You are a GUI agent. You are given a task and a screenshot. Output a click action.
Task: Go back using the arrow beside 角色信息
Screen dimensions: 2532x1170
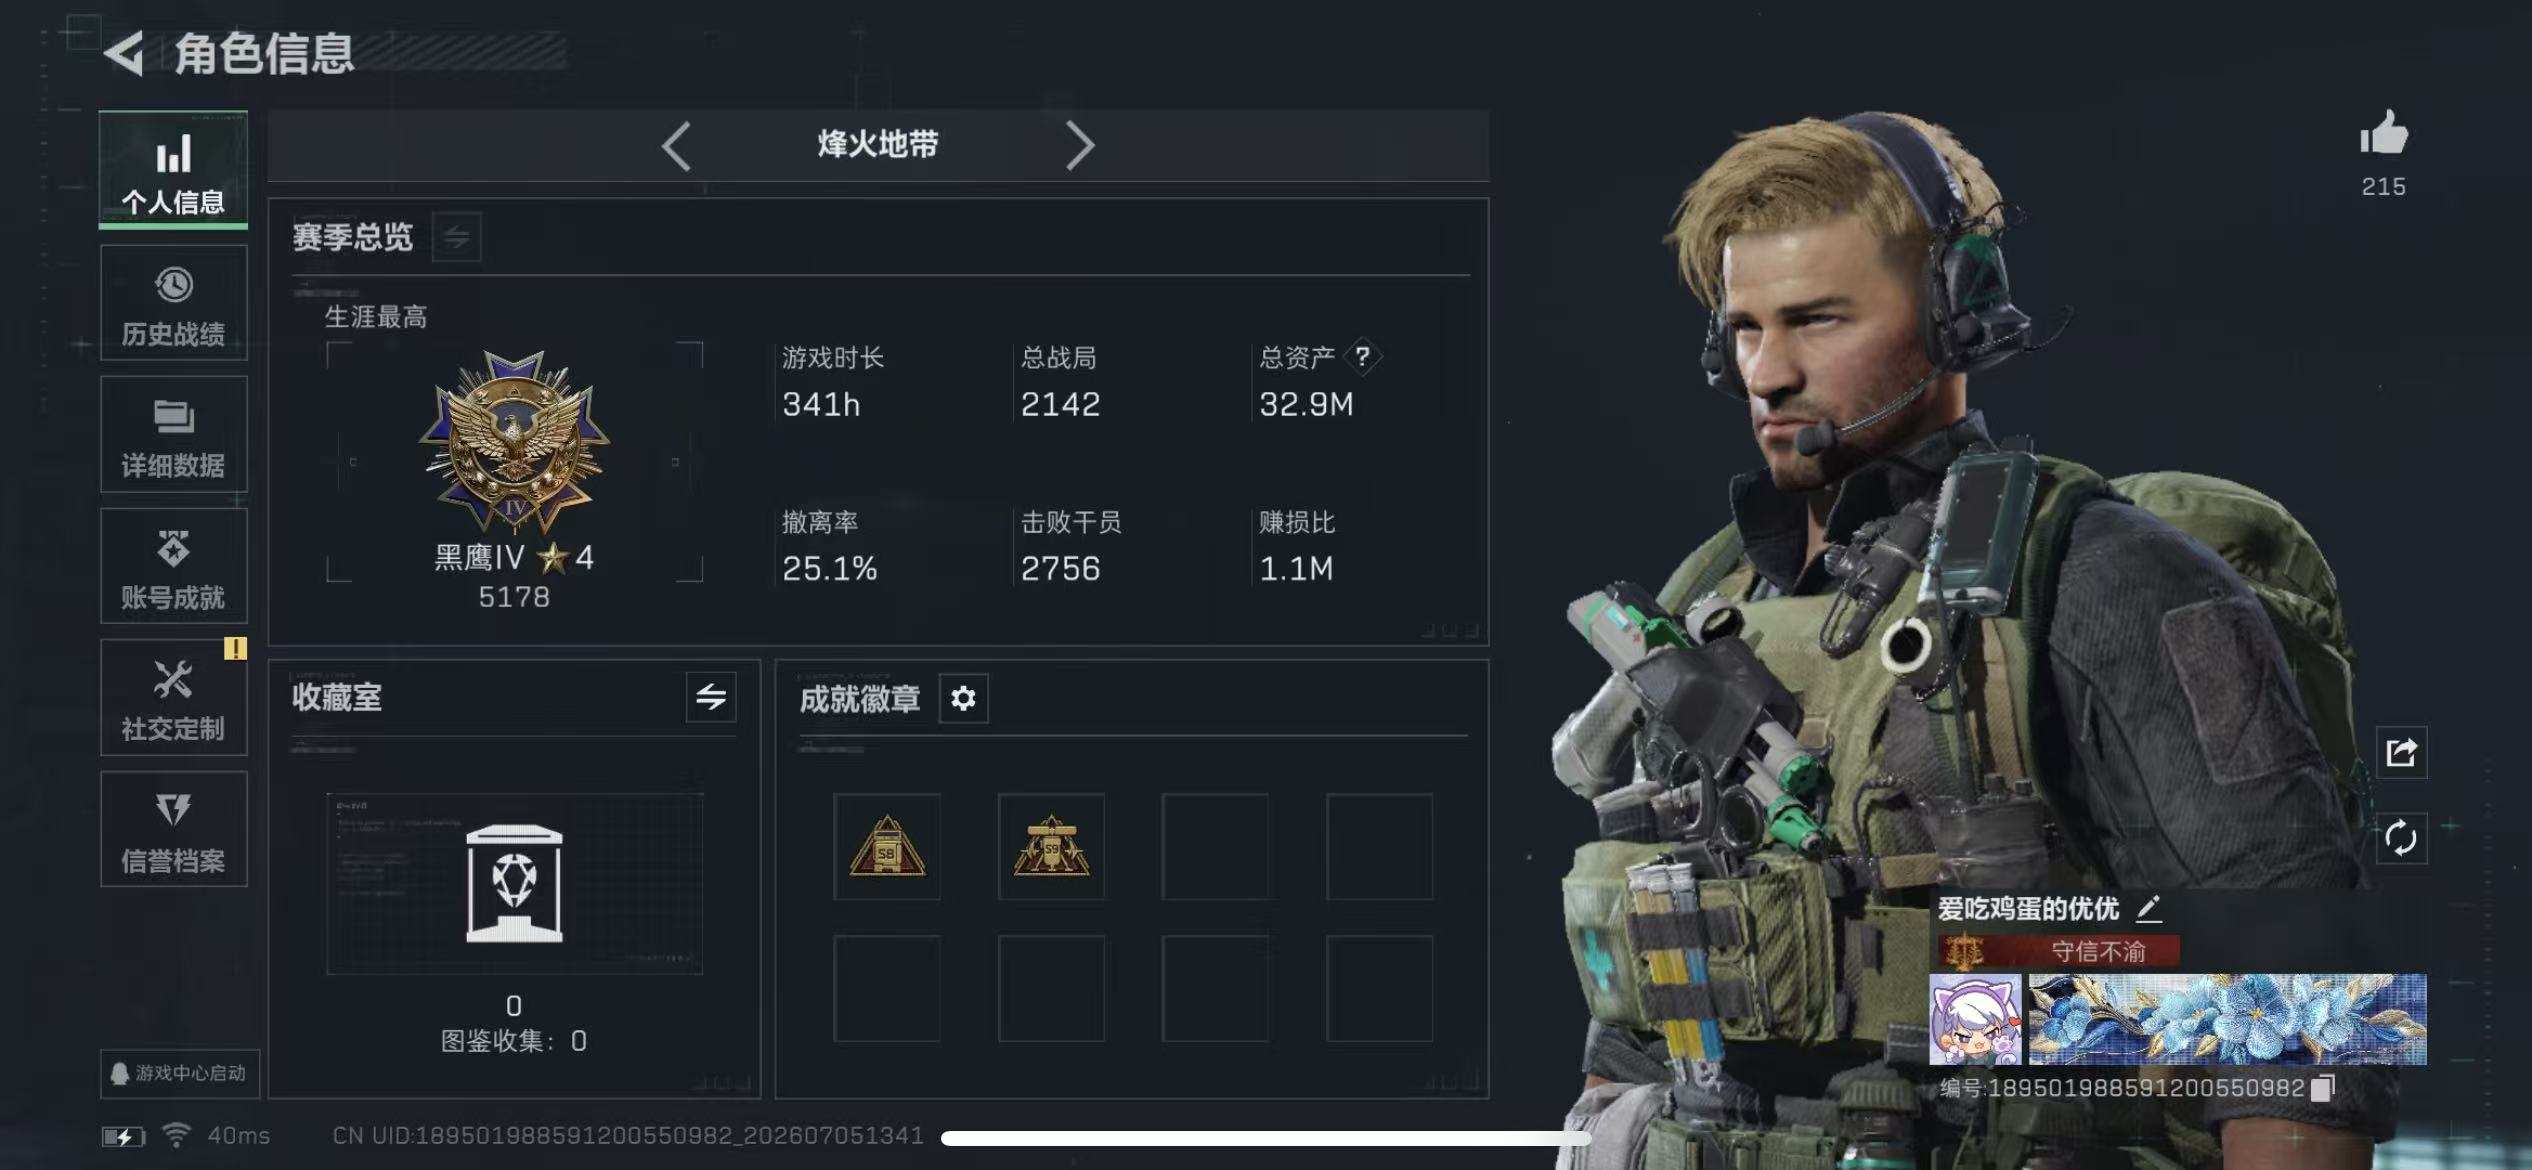click(125, 53)
